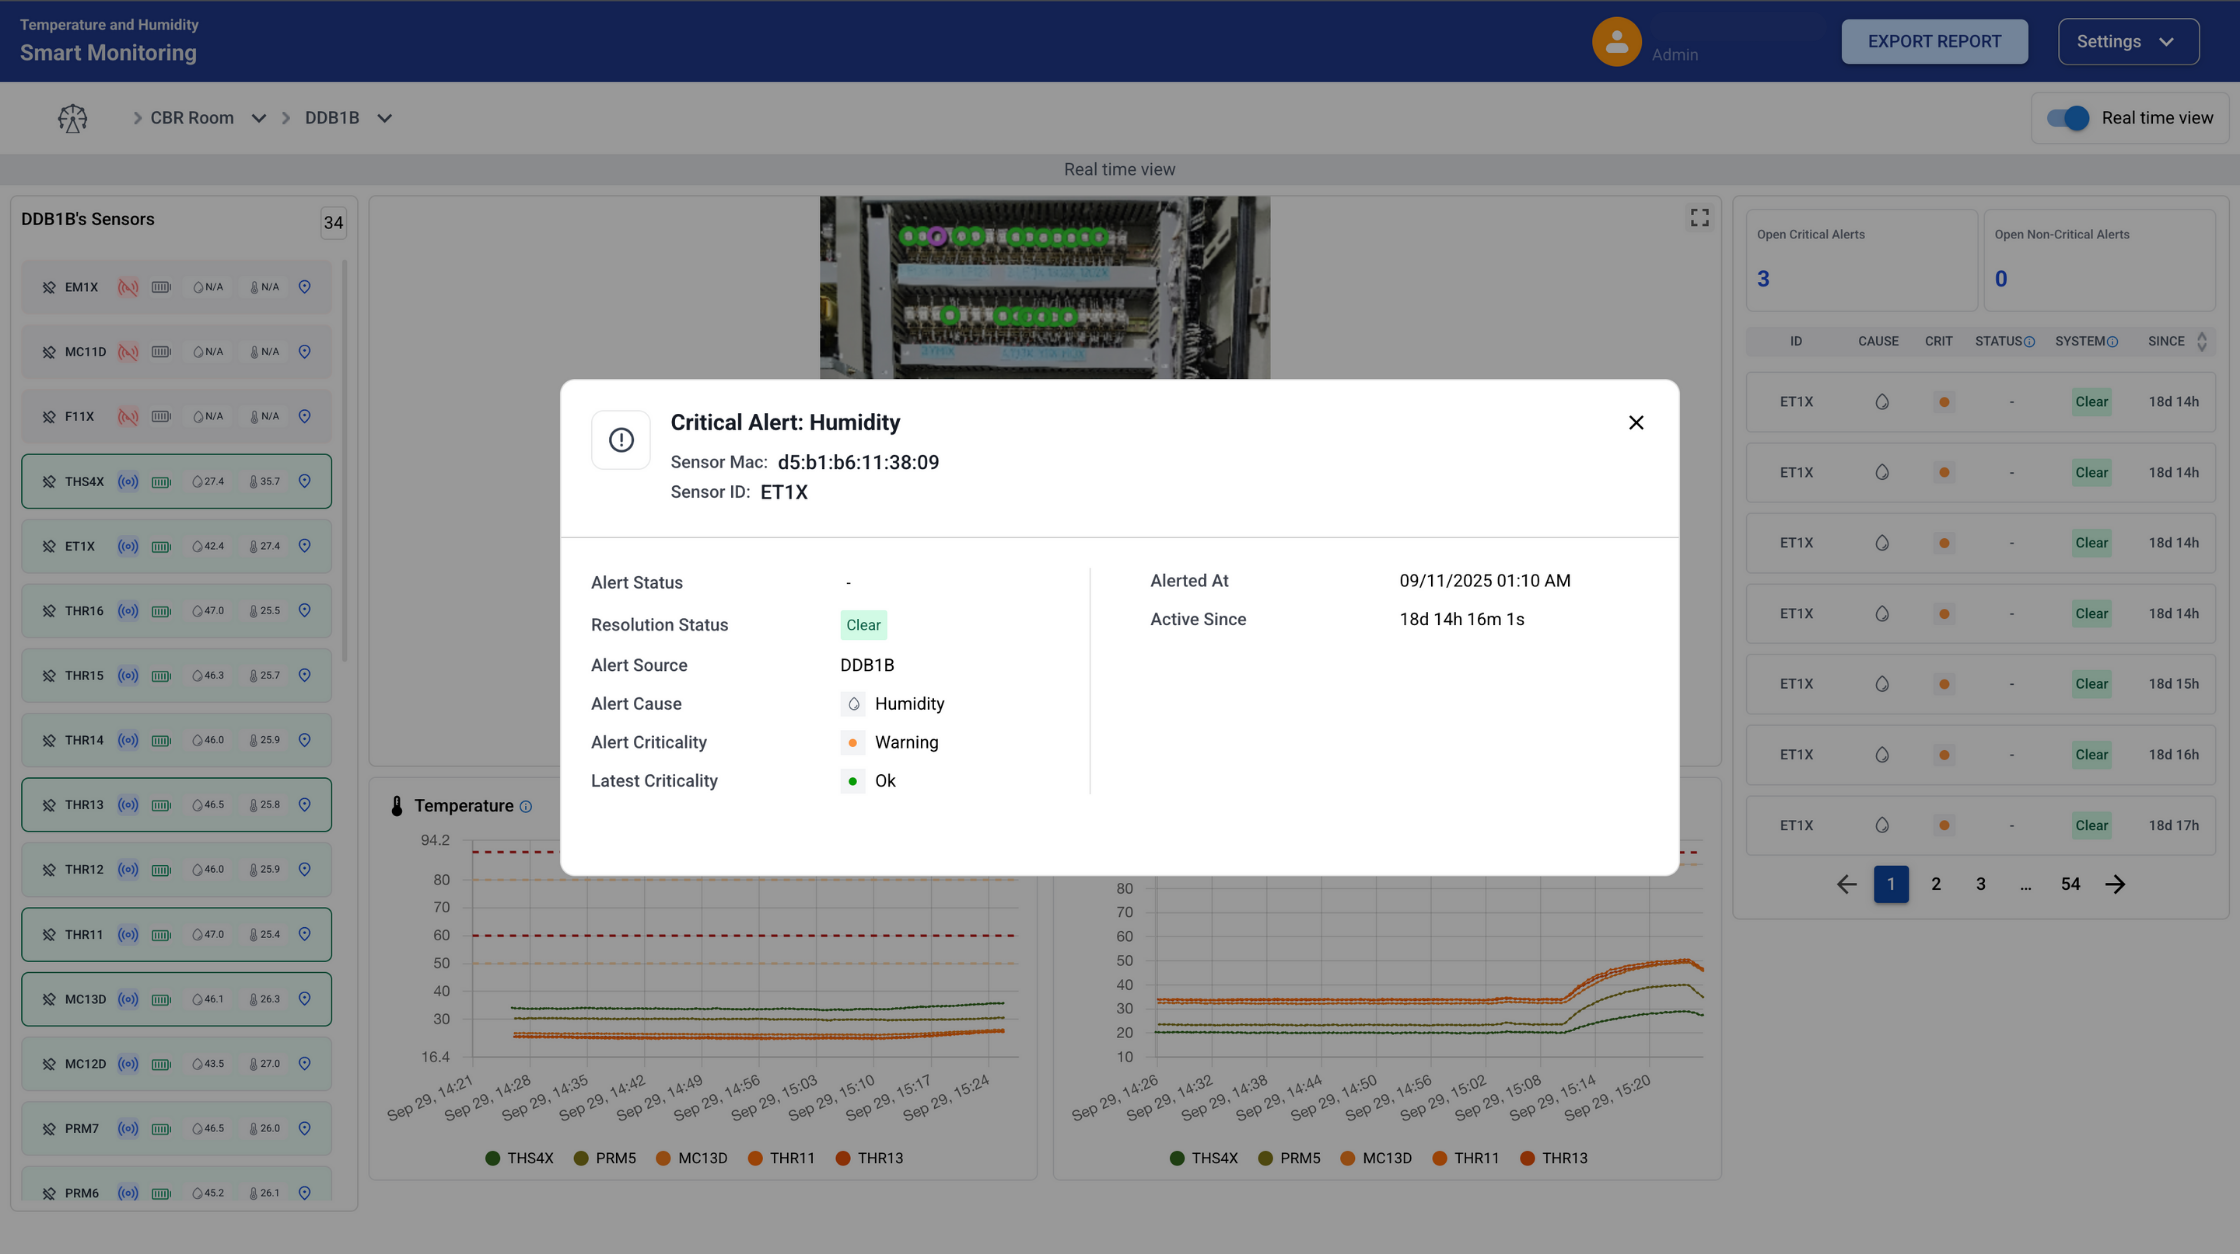
Task: Click the SYSTEM column info icon
Action: [x=2112, y=342]
